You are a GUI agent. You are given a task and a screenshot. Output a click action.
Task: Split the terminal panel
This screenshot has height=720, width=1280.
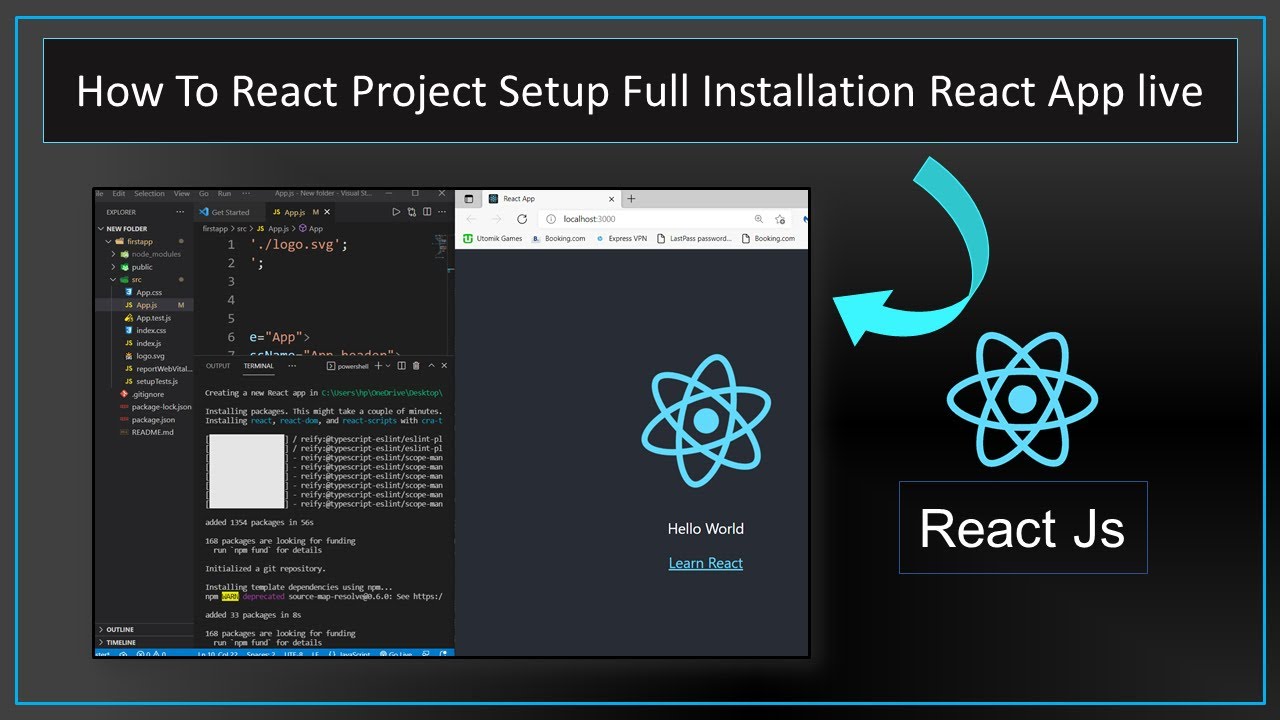[x=401, y=366]
